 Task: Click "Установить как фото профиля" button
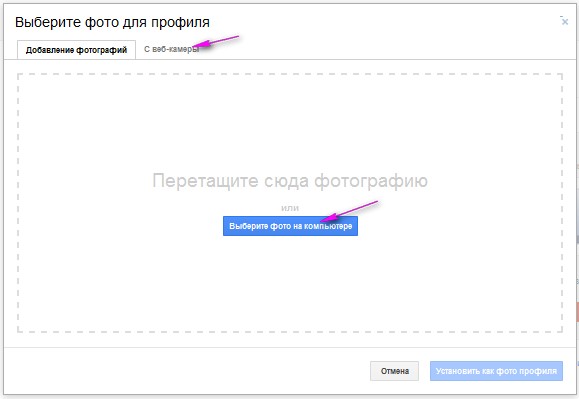pos(496,371)
